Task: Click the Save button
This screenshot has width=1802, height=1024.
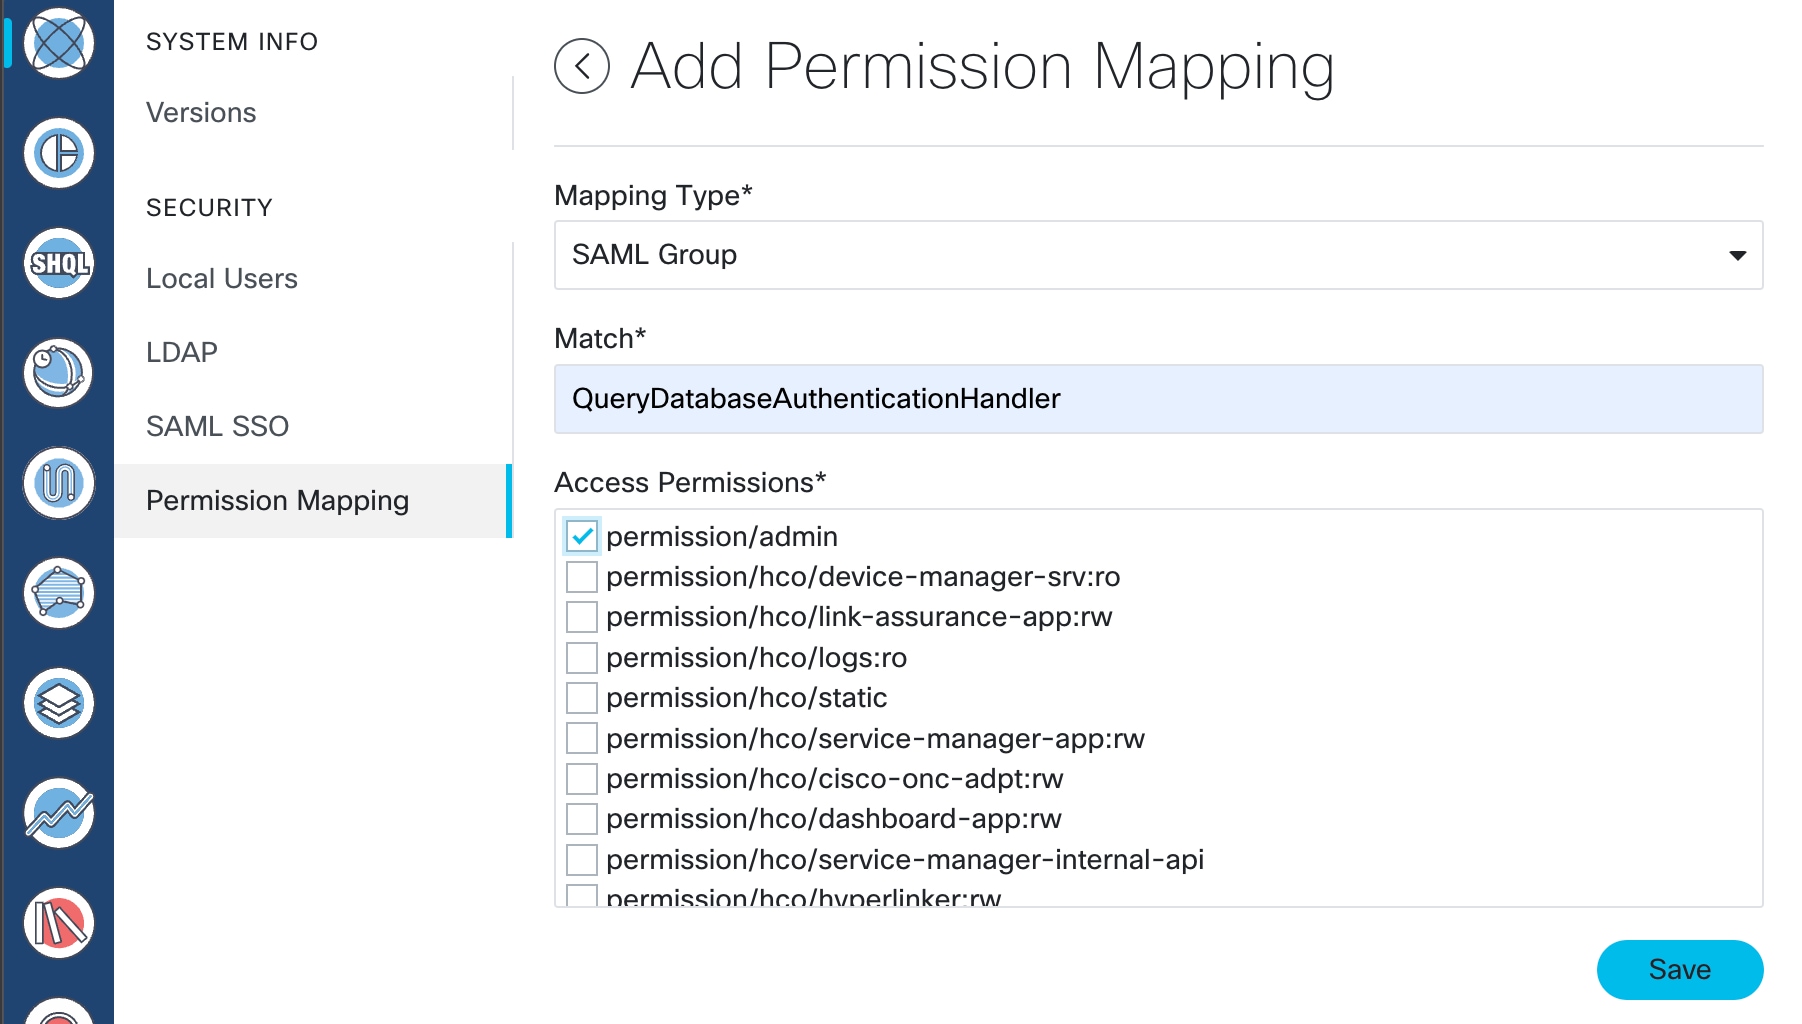Action: [1680, 970]
